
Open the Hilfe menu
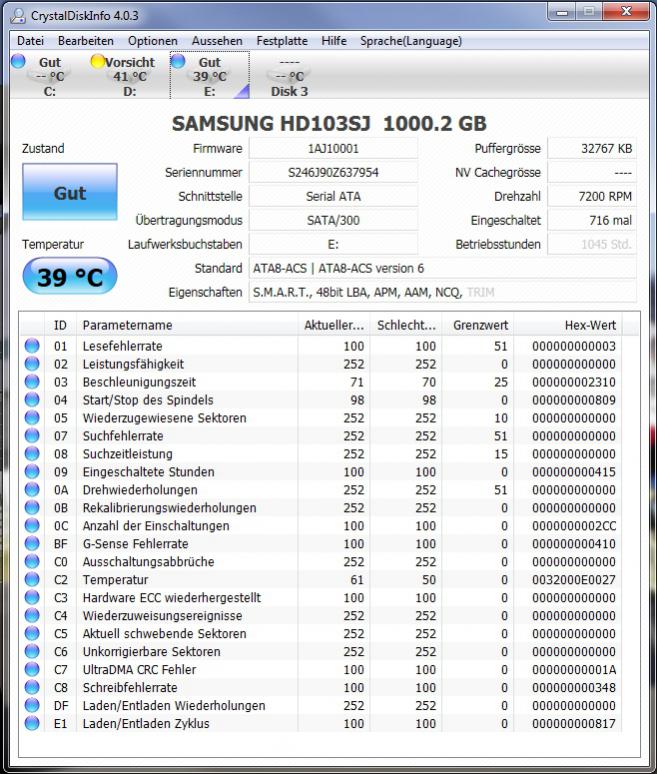[334, 41]
